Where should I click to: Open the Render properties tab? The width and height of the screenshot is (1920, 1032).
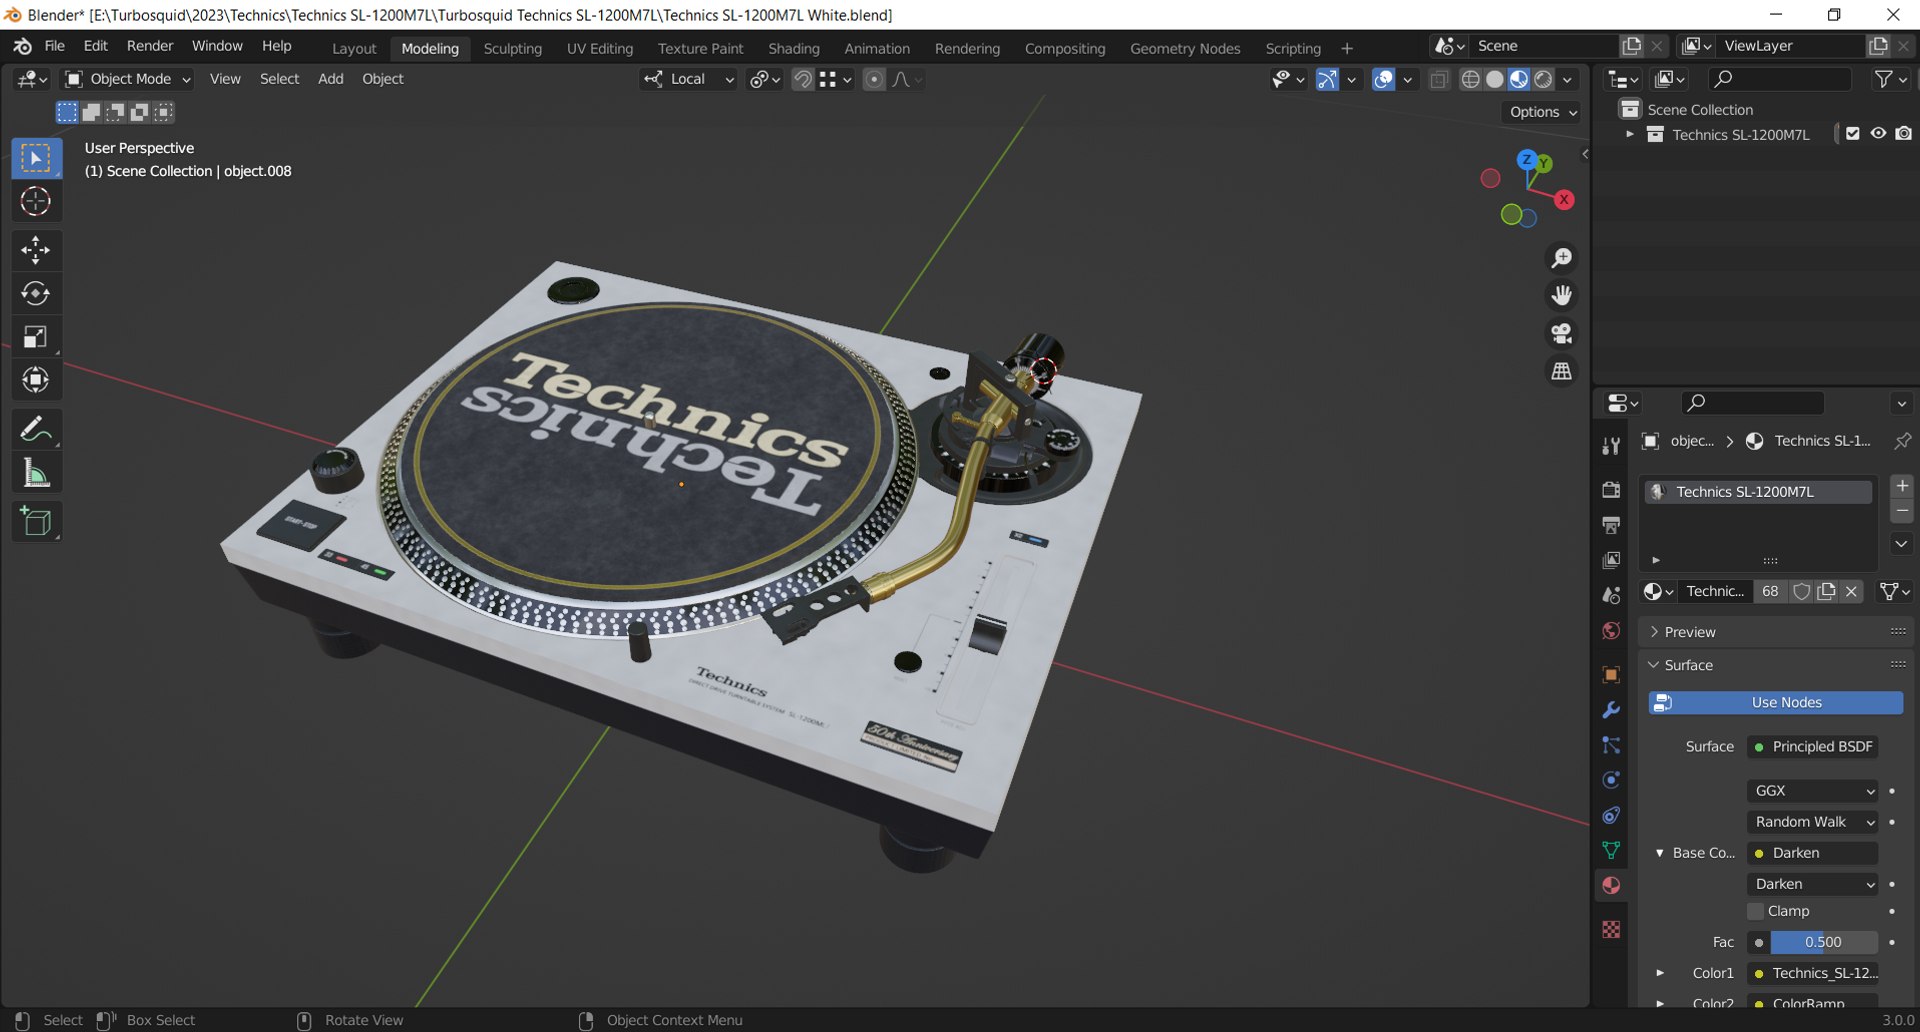[1611, 490]
